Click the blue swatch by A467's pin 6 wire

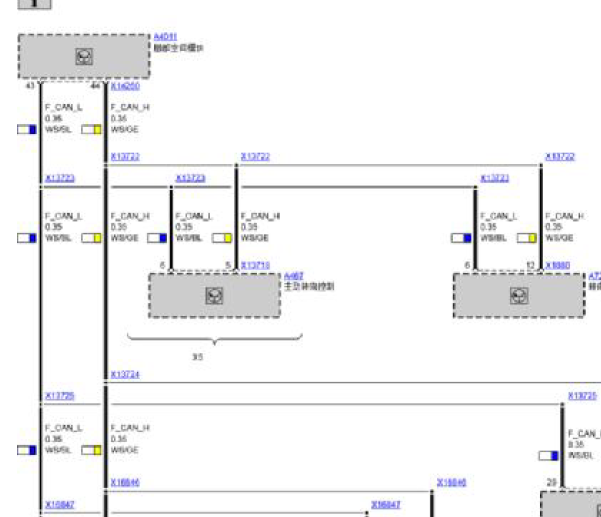[x=157, y=238]
